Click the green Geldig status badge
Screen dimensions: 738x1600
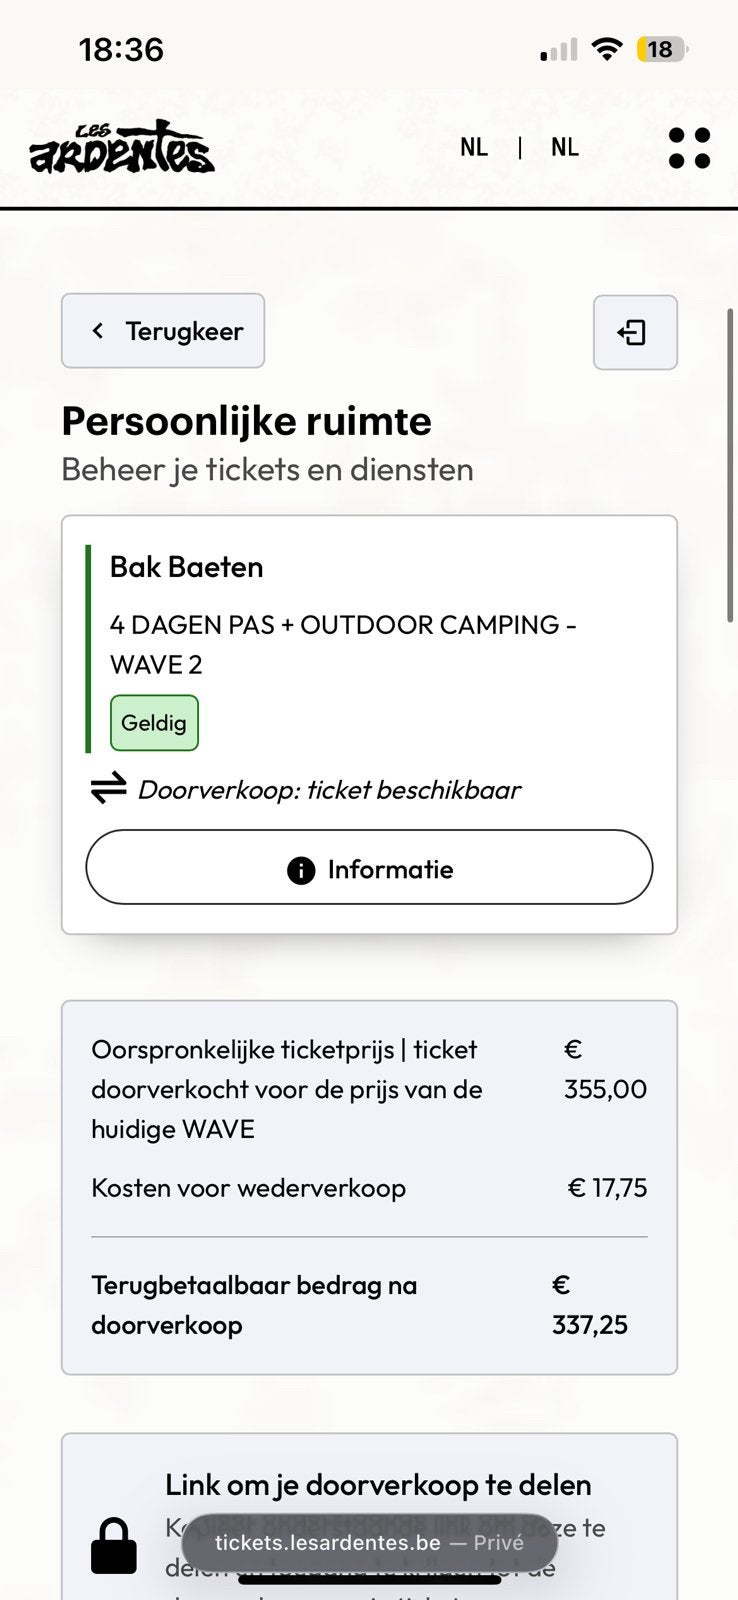tap(154, 723)
